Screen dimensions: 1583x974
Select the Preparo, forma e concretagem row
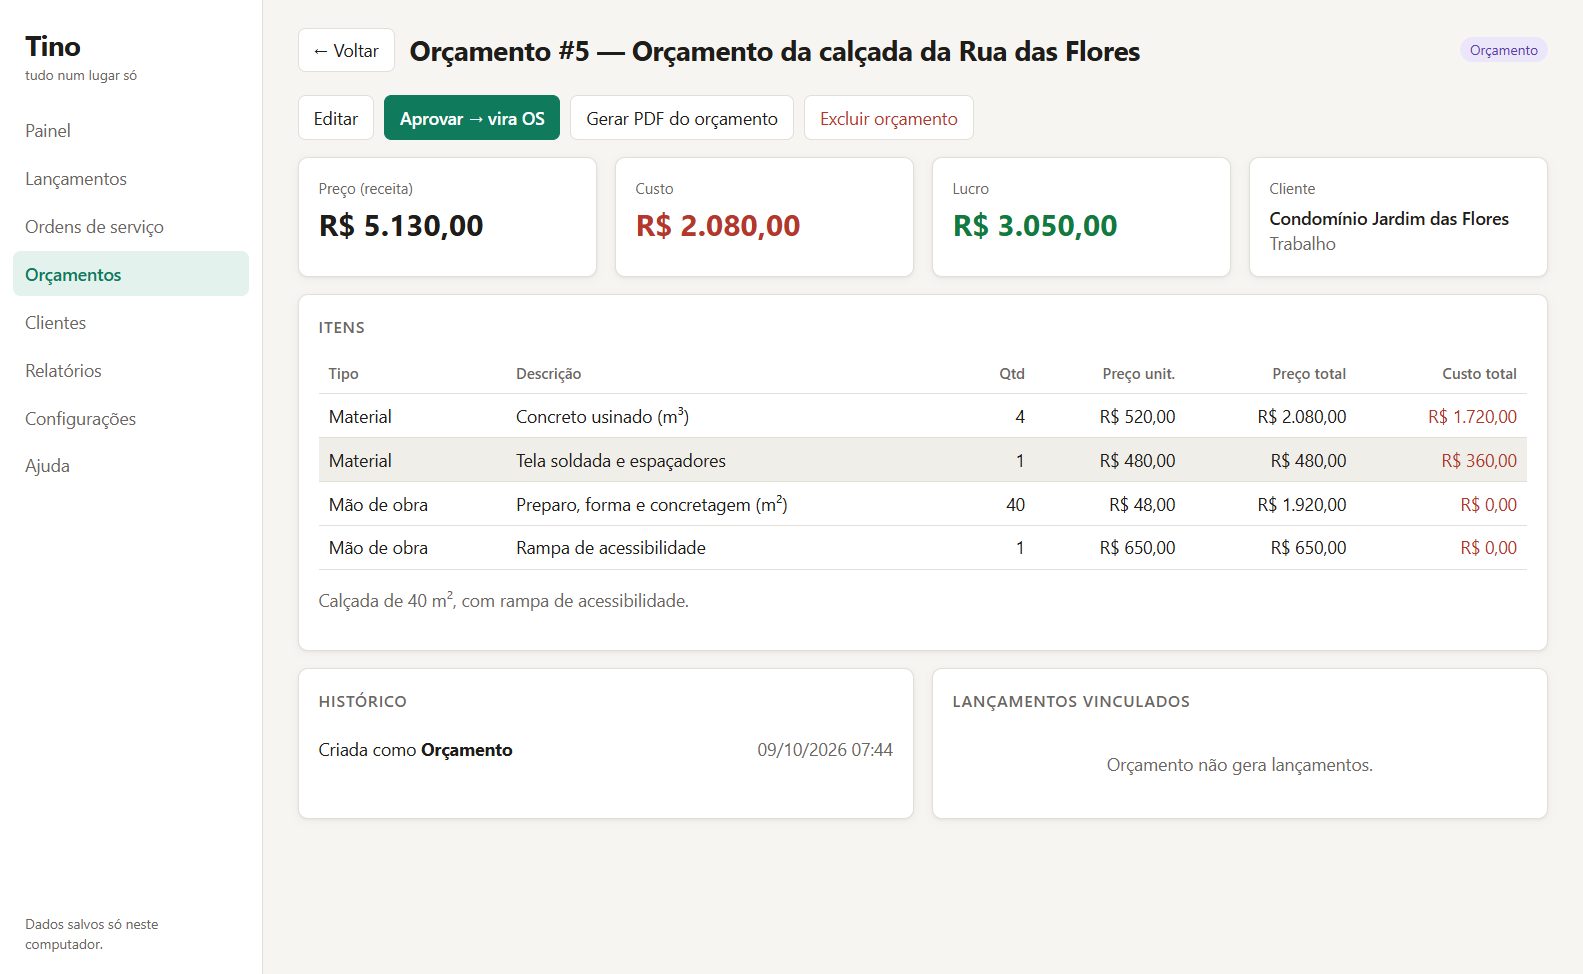point(922,504)
